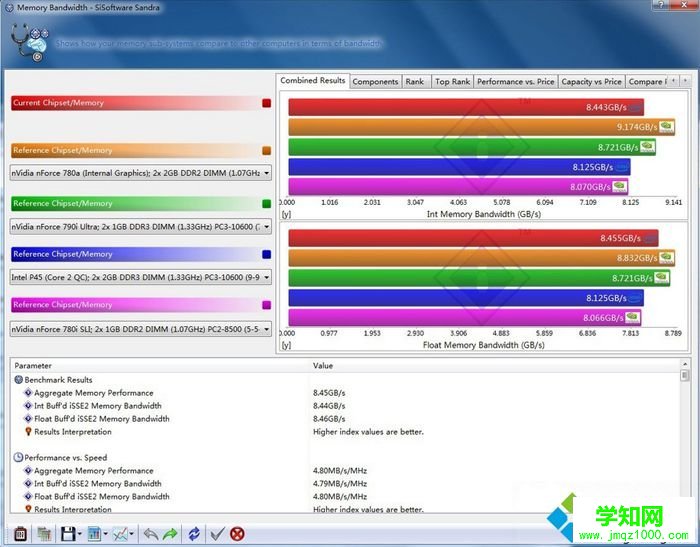This screenshot has height=547, width=700.
Task: Click the nVidia logo on 9.174GB/s bar
Action: pos(667,127)
